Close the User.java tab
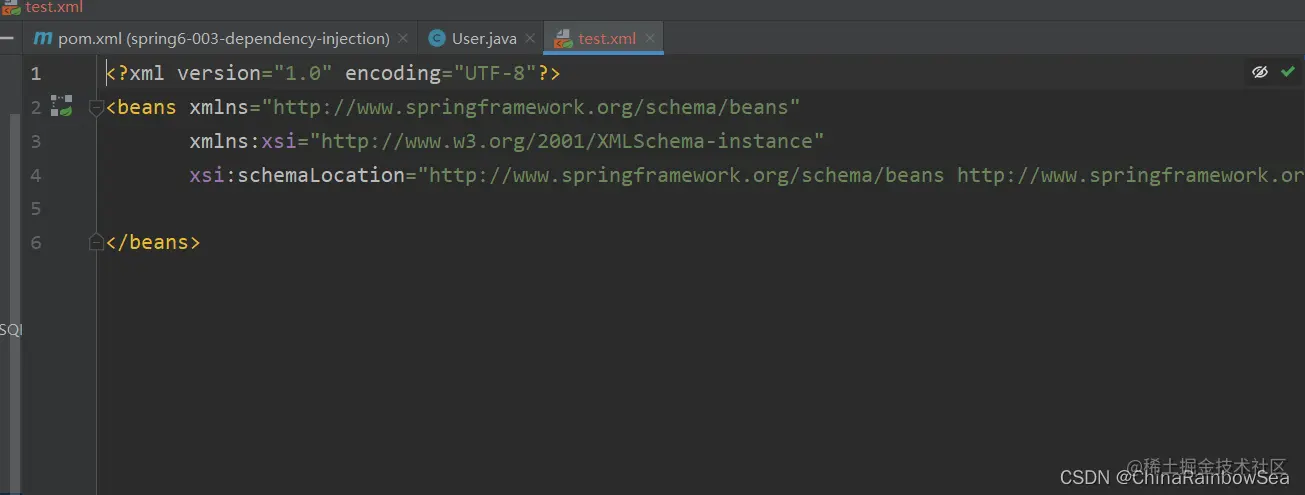Screen dimensions: 1305x495 point(531,39)
